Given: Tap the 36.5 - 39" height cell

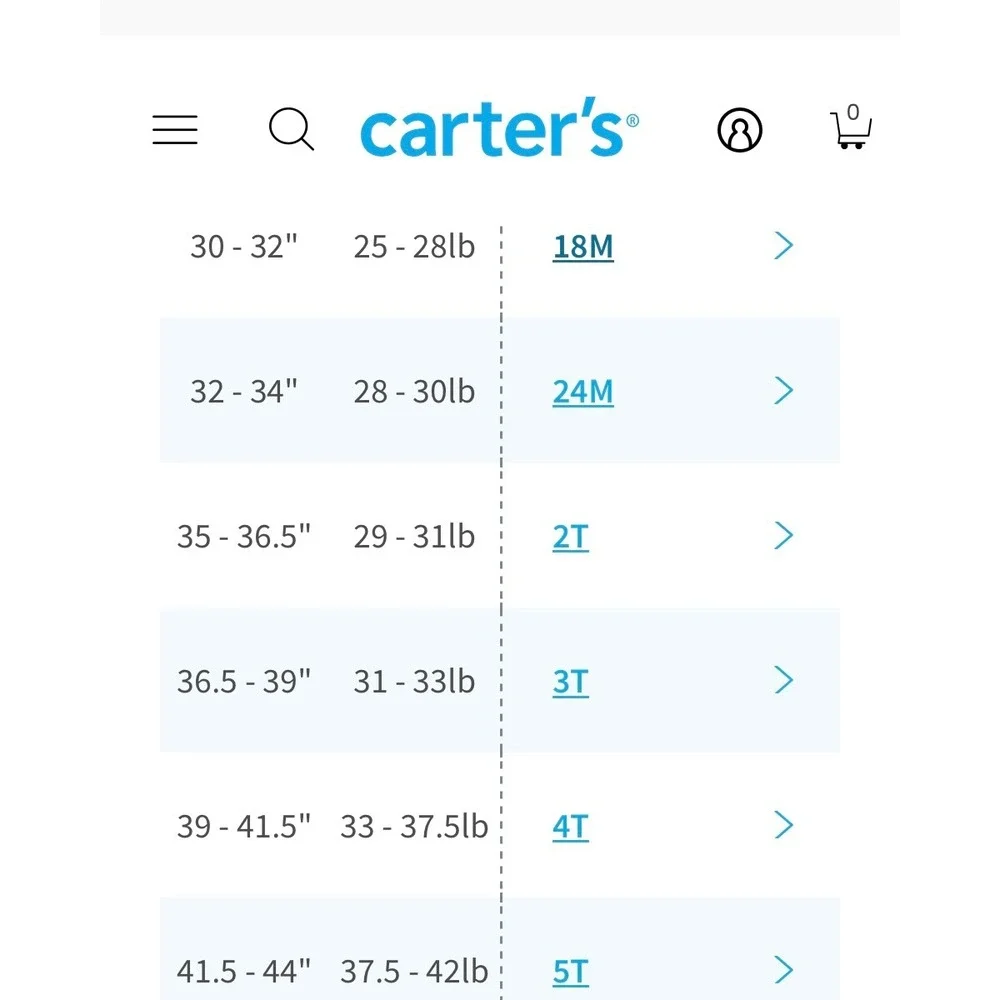Looking at the screenshot, I should point(244,682).
